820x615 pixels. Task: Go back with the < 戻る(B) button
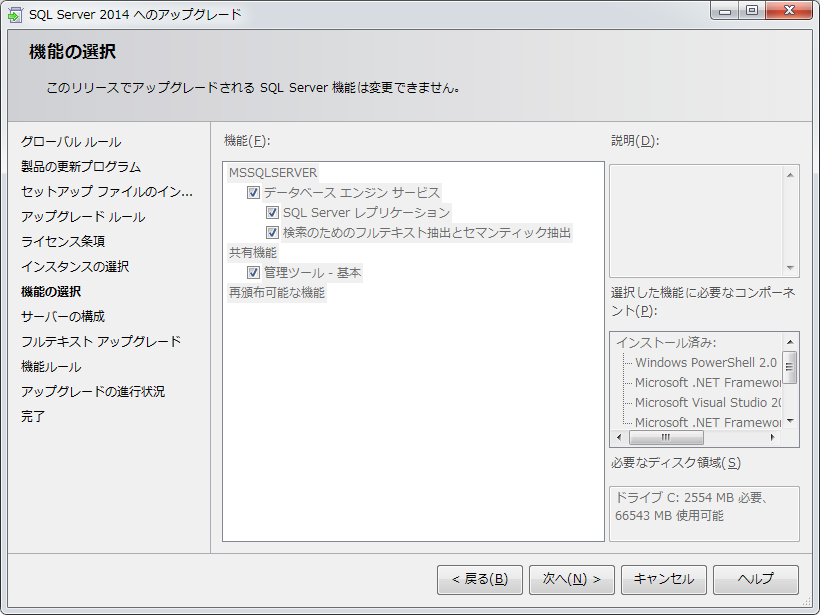tap(480, 579)
